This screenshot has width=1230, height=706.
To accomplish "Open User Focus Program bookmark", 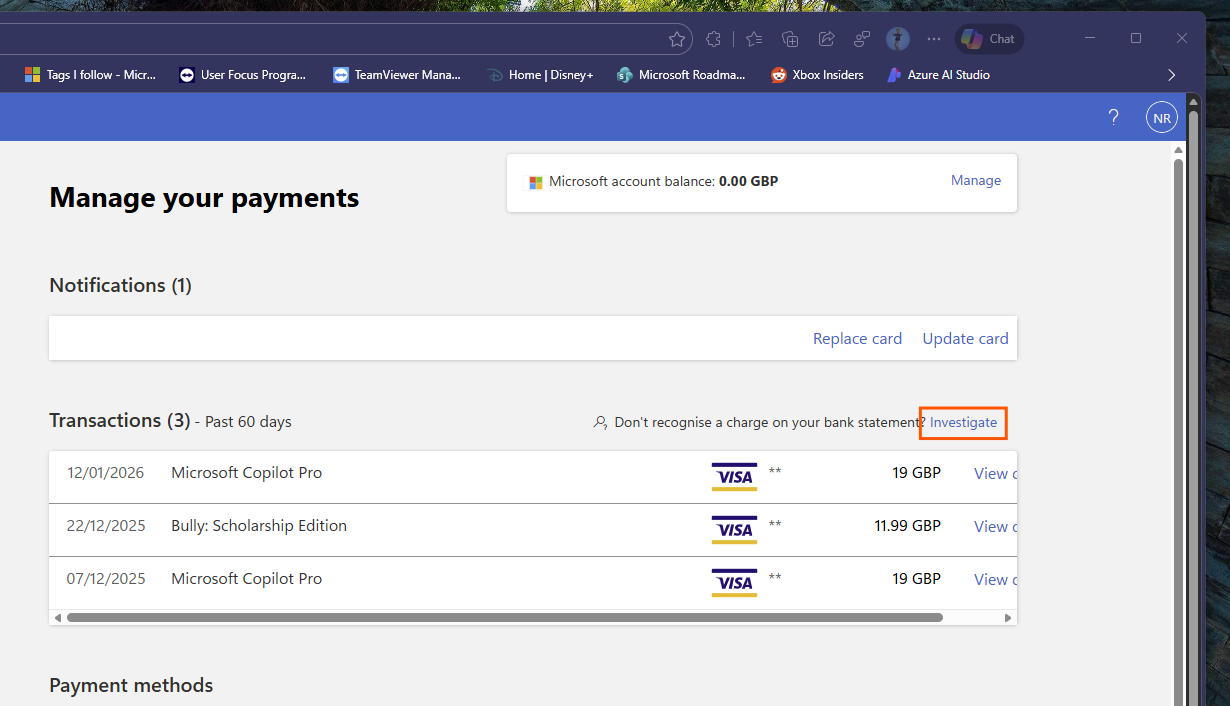I will click(x=243, y=74).
